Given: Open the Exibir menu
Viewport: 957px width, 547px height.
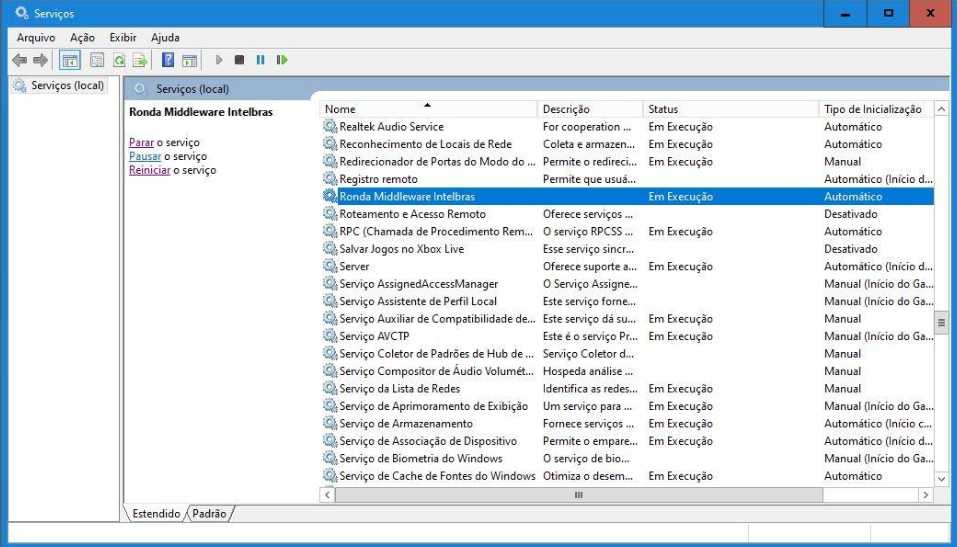Looking at the screenshot, I should [123, 37].
